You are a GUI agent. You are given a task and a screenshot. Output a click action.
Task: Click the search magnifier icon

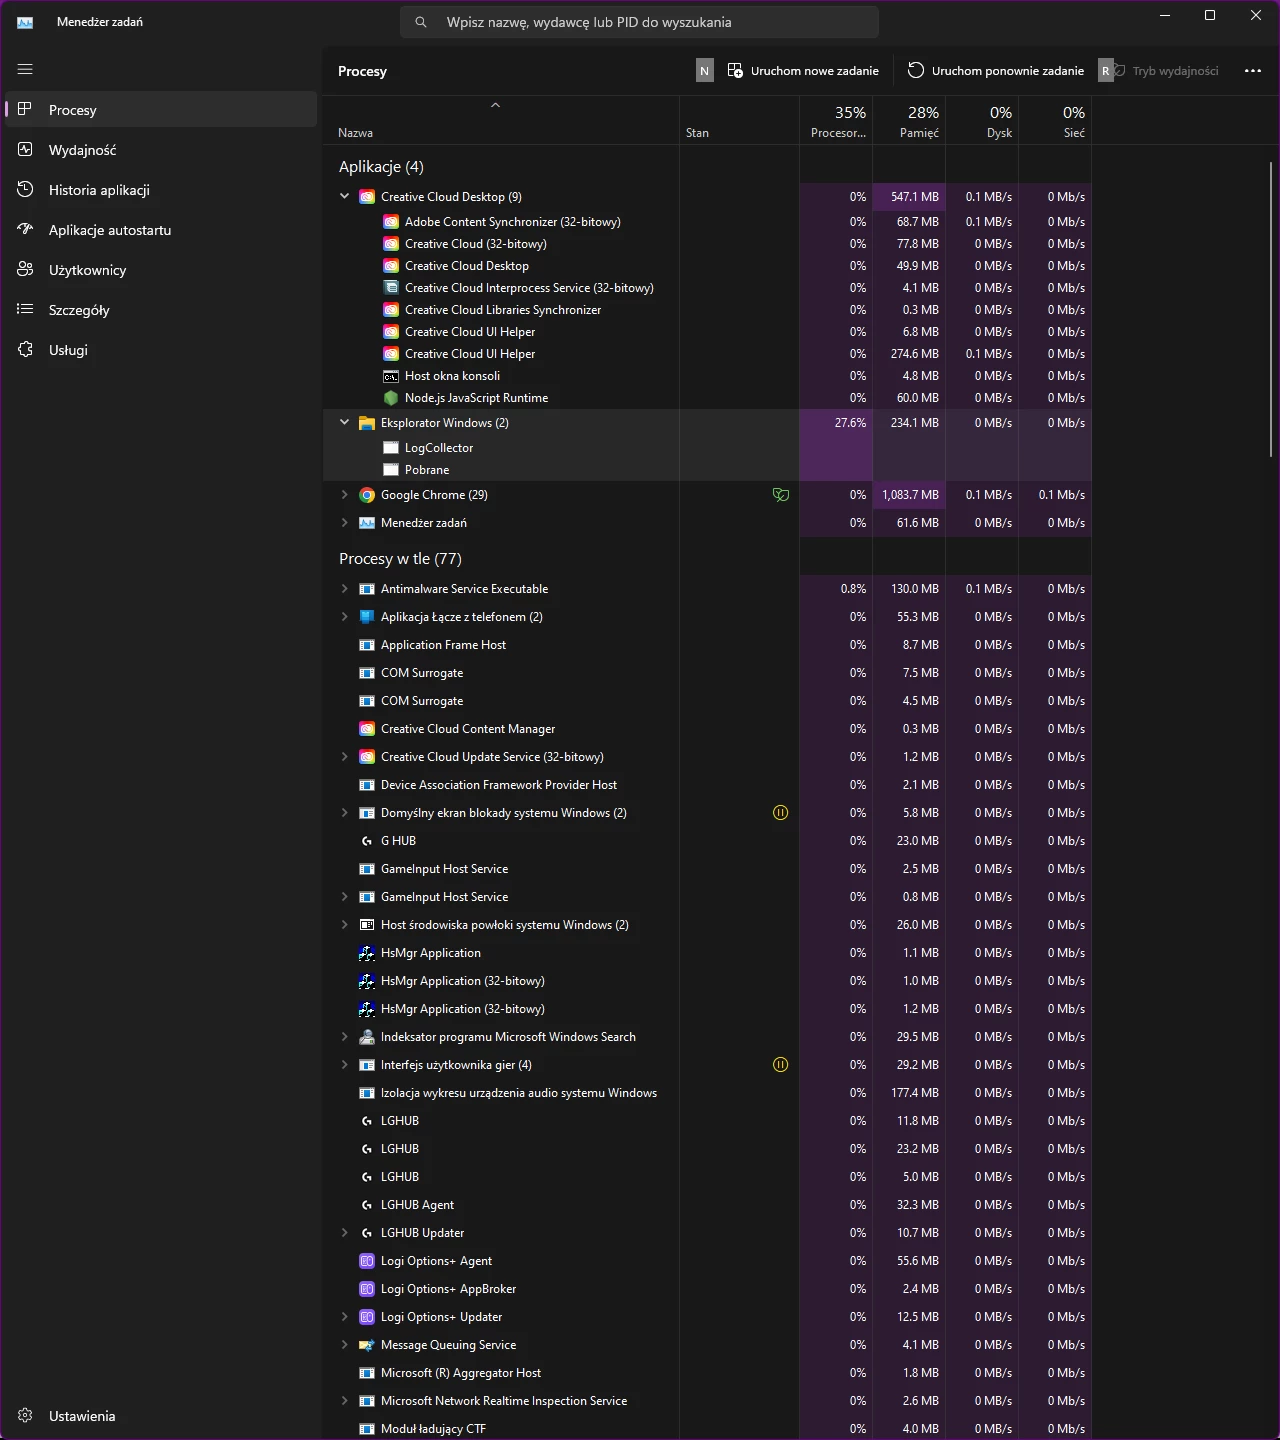[x=421, y=22]
